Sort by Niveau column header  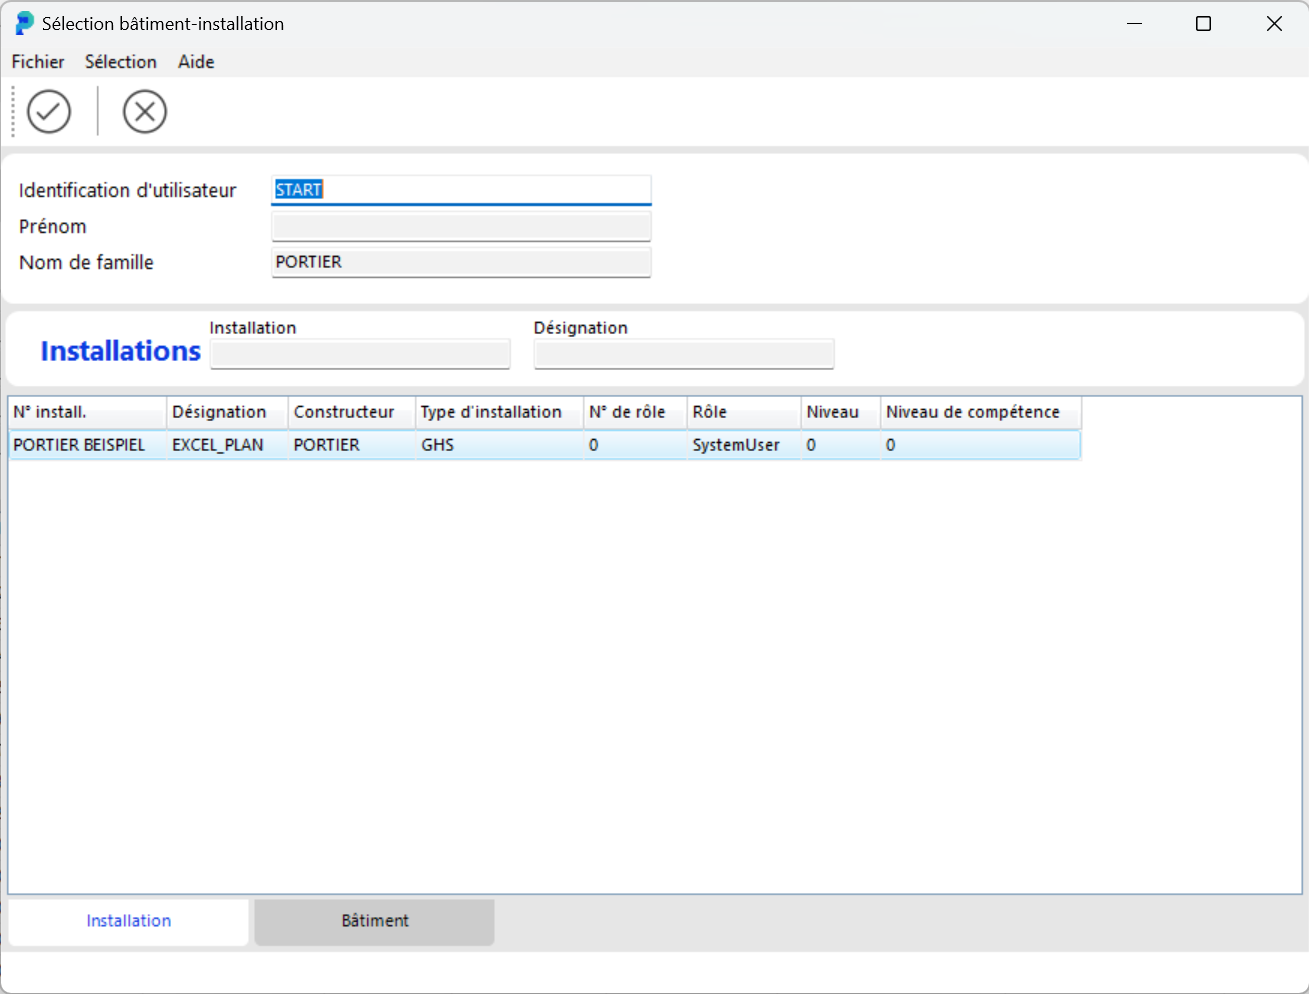(841, 412)
